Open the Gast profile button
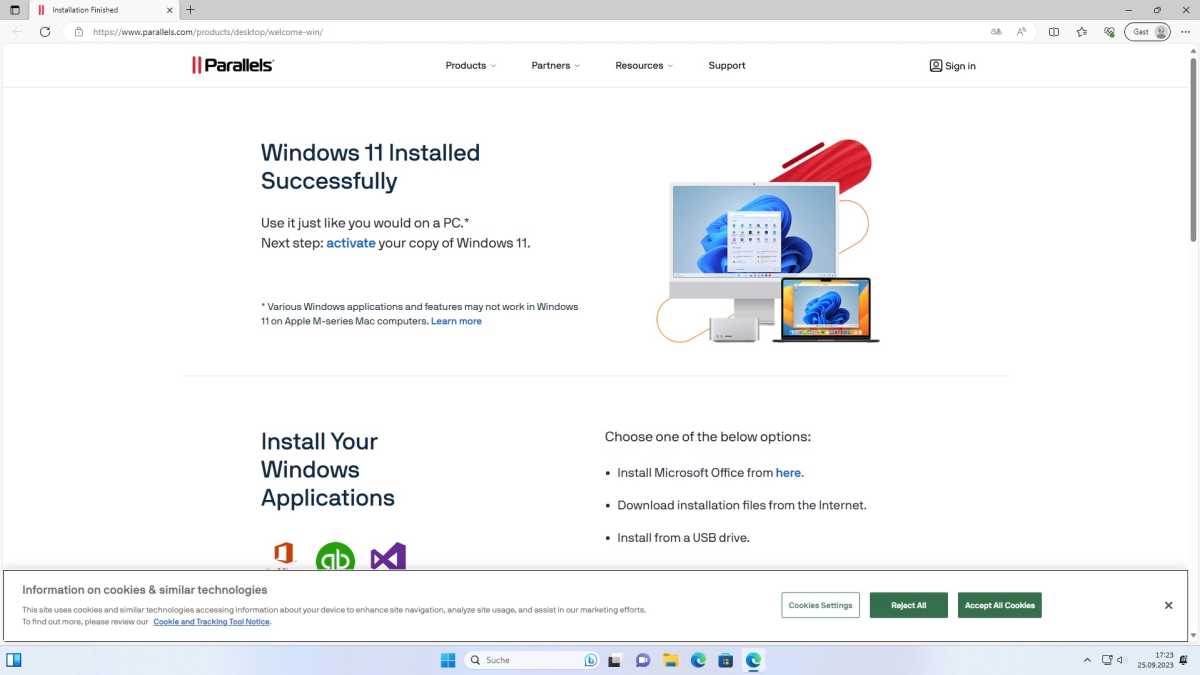Screen dimensions: 1200x675 coord(1147,32)
